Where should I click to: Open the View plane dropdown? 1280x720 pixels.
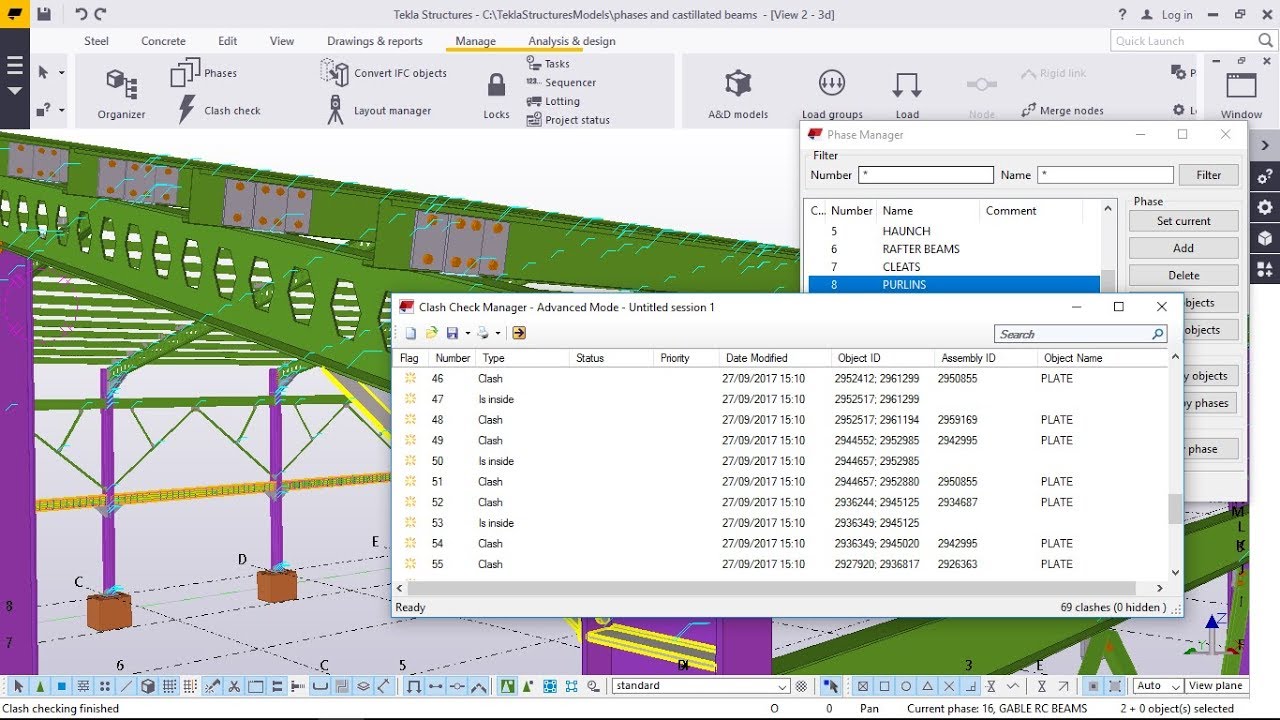pos(1216,686)
